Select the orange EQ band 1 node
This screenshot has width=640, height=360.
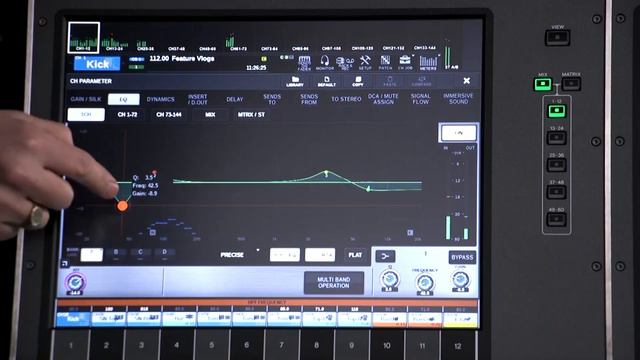click(x=122, y=206)
